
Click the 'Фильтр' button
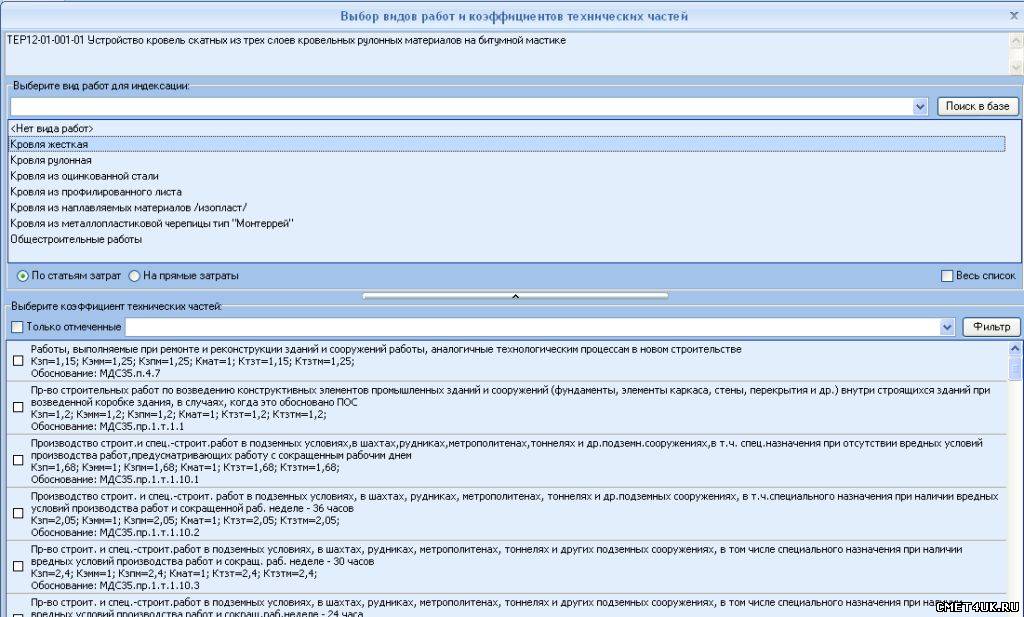coord(991,326)
